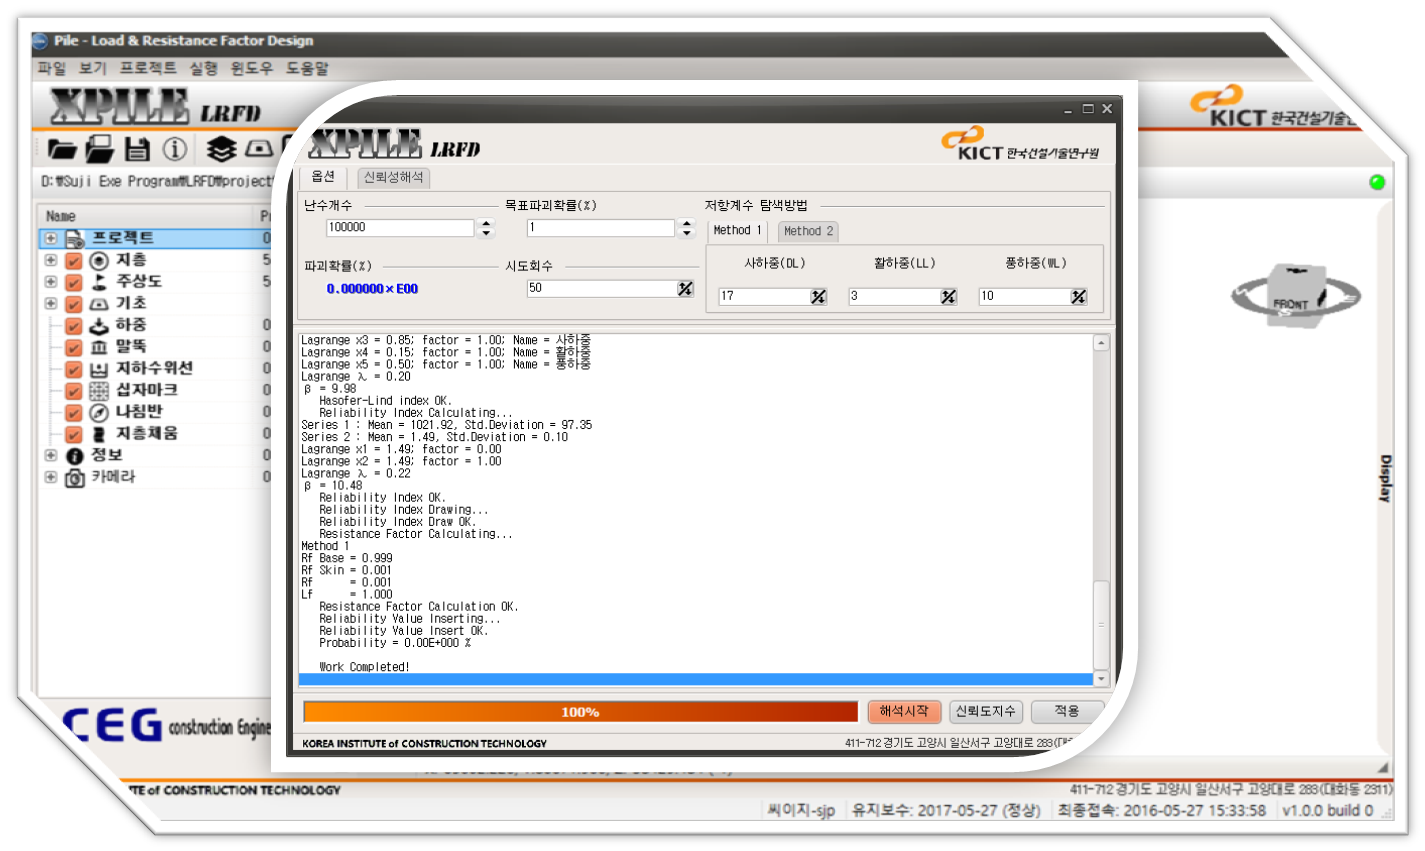Screen dimensions: 1425x851
Task: Click the floppy disk save icon
Action: click(137, 150)
